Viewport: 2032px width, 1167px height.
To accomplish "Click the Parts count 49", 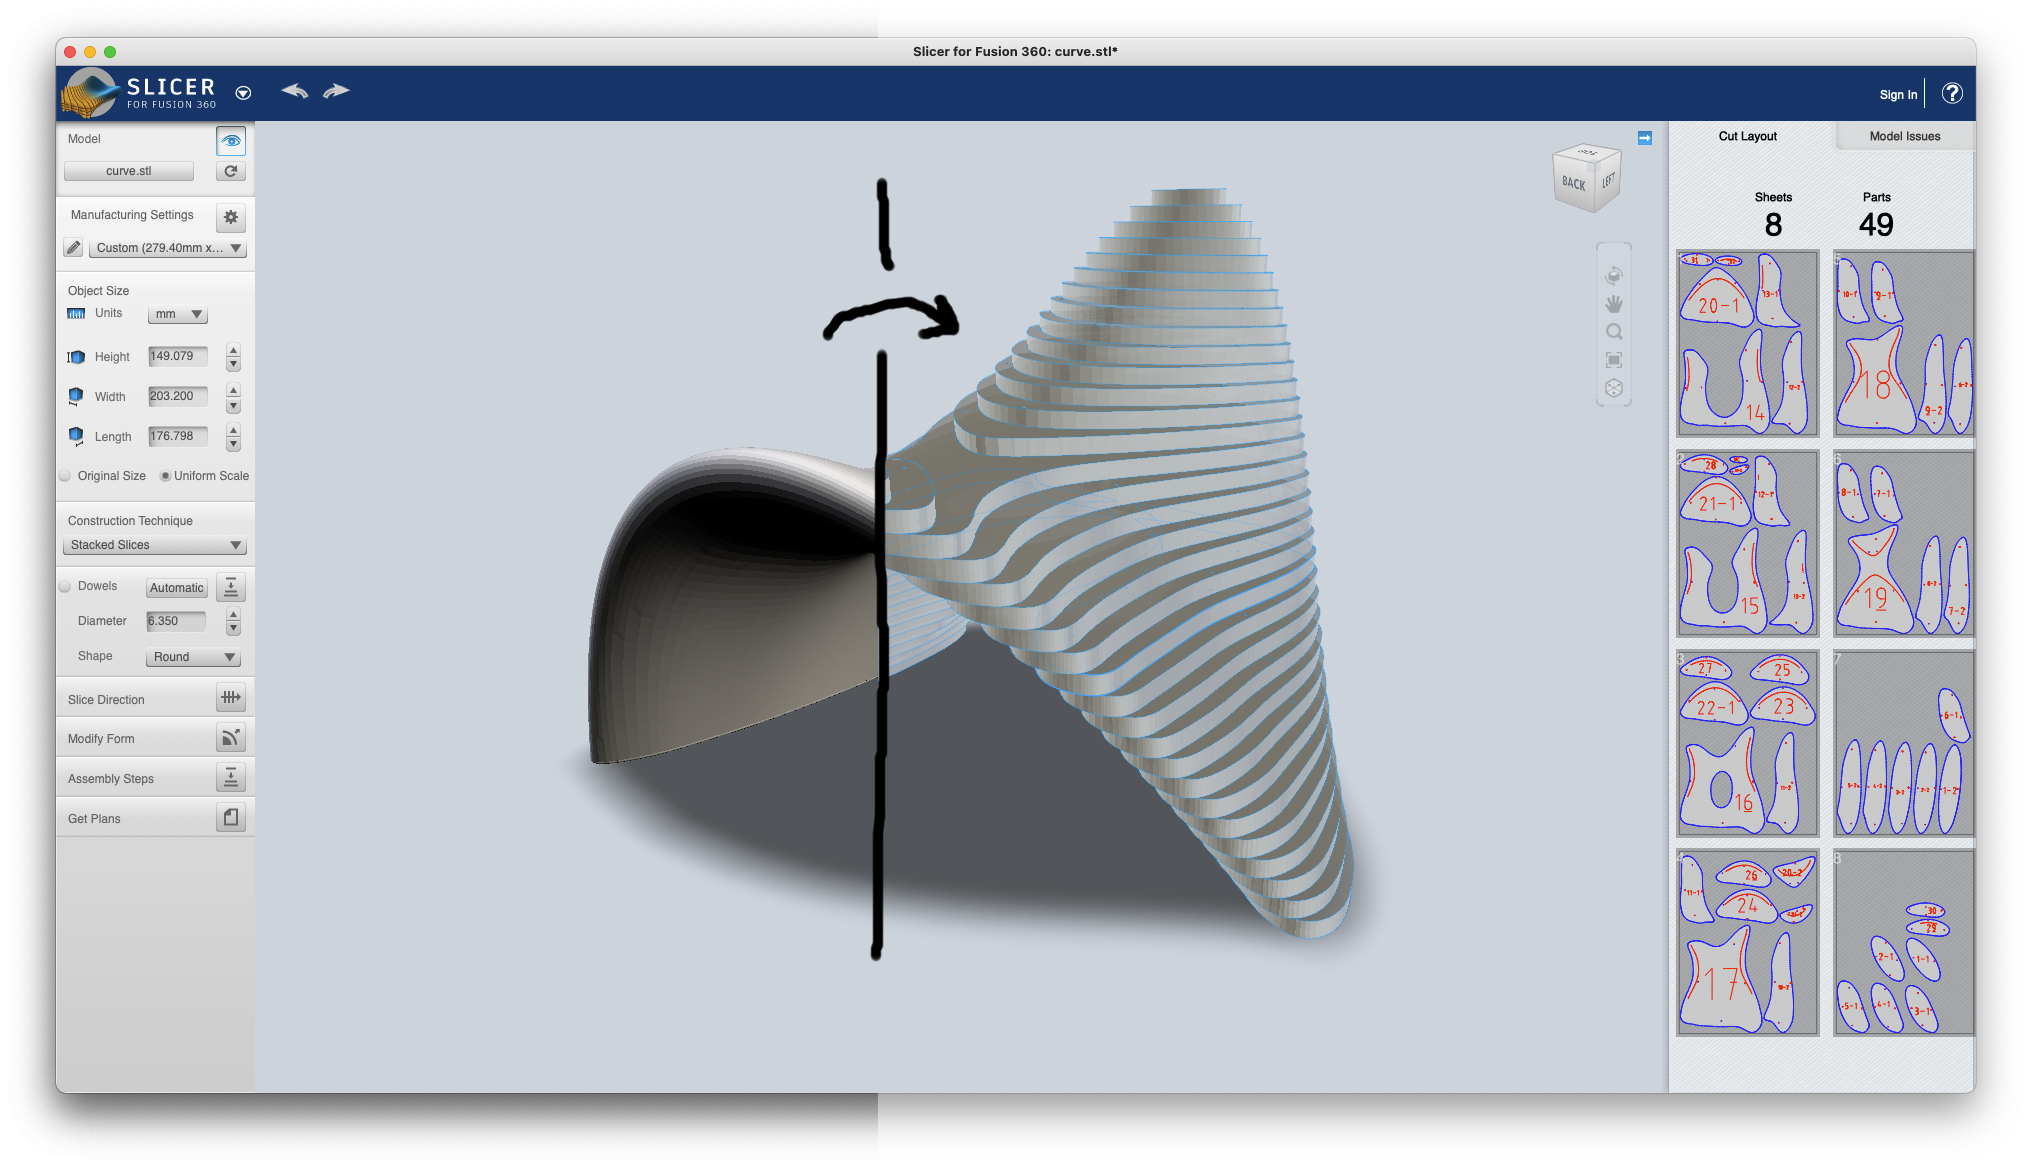I will (1876, 225).
